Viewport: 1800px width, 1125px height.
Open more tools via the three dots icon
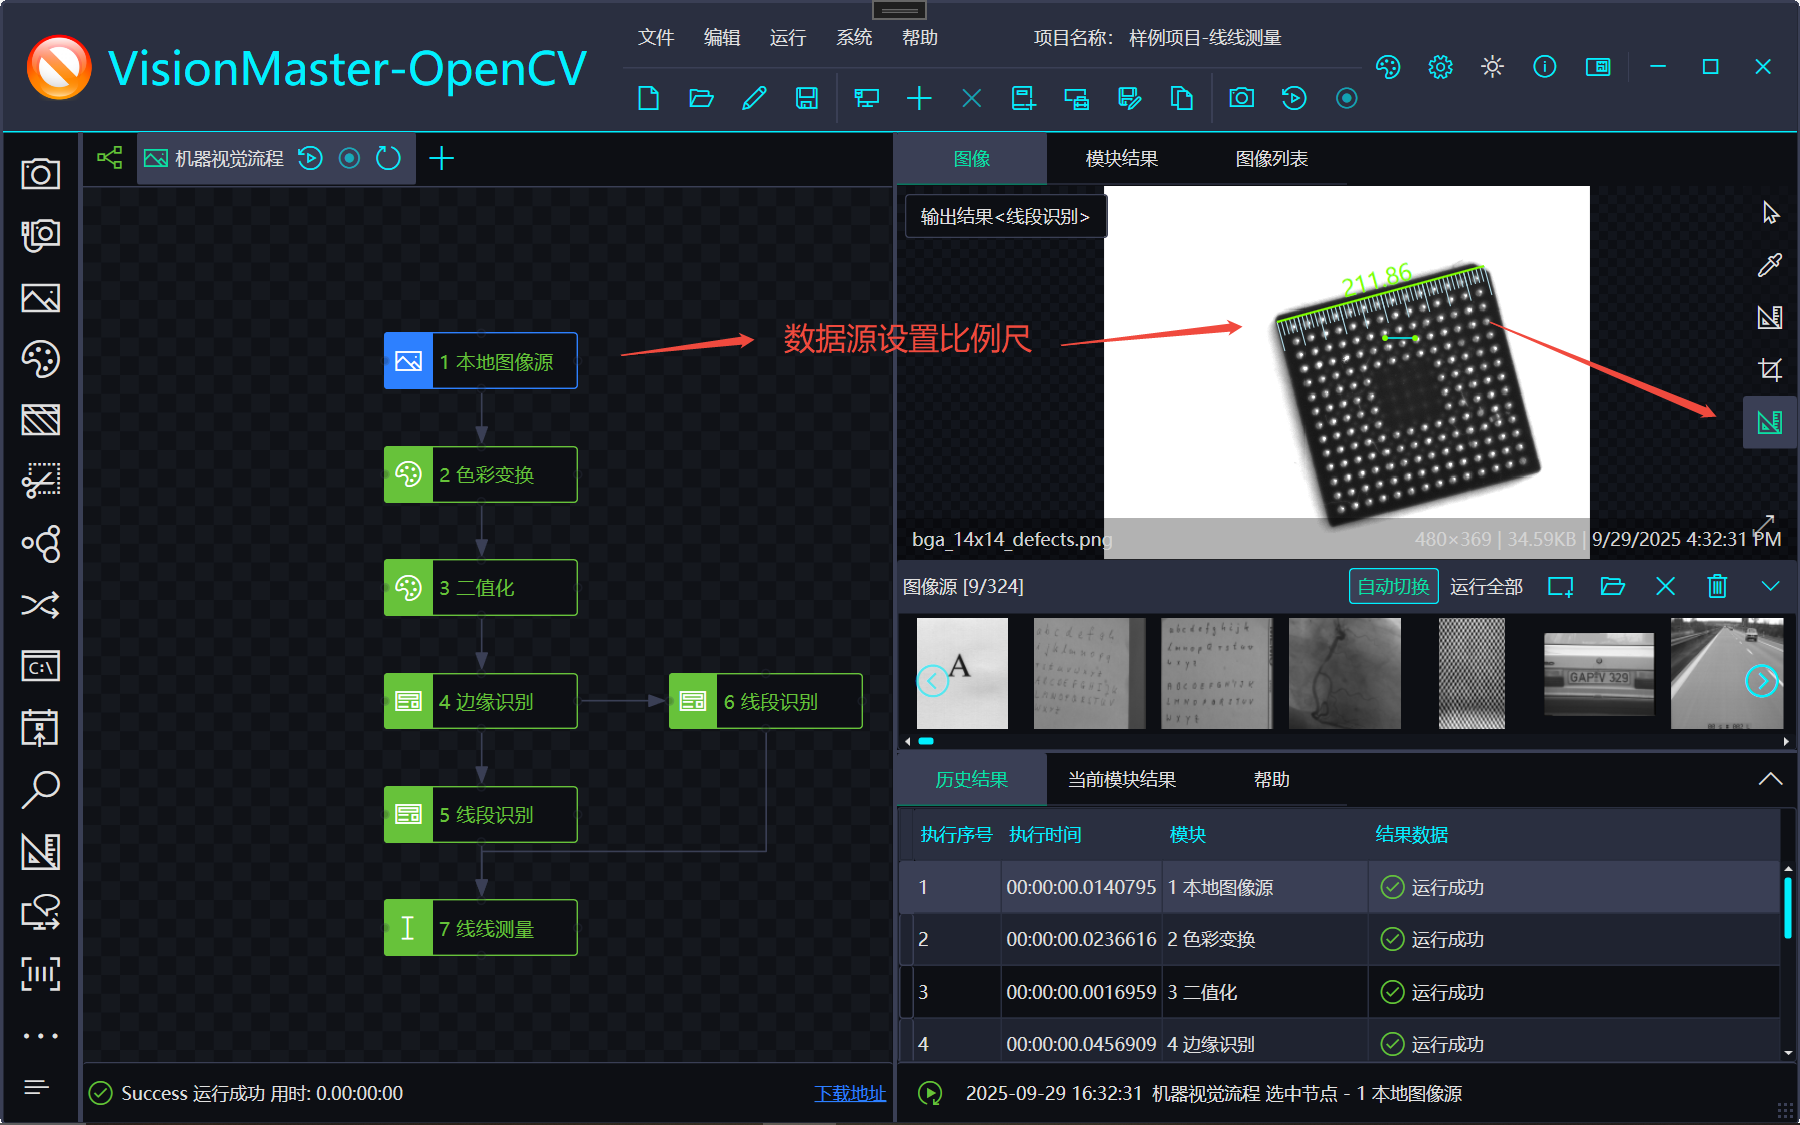(40, 1035)
